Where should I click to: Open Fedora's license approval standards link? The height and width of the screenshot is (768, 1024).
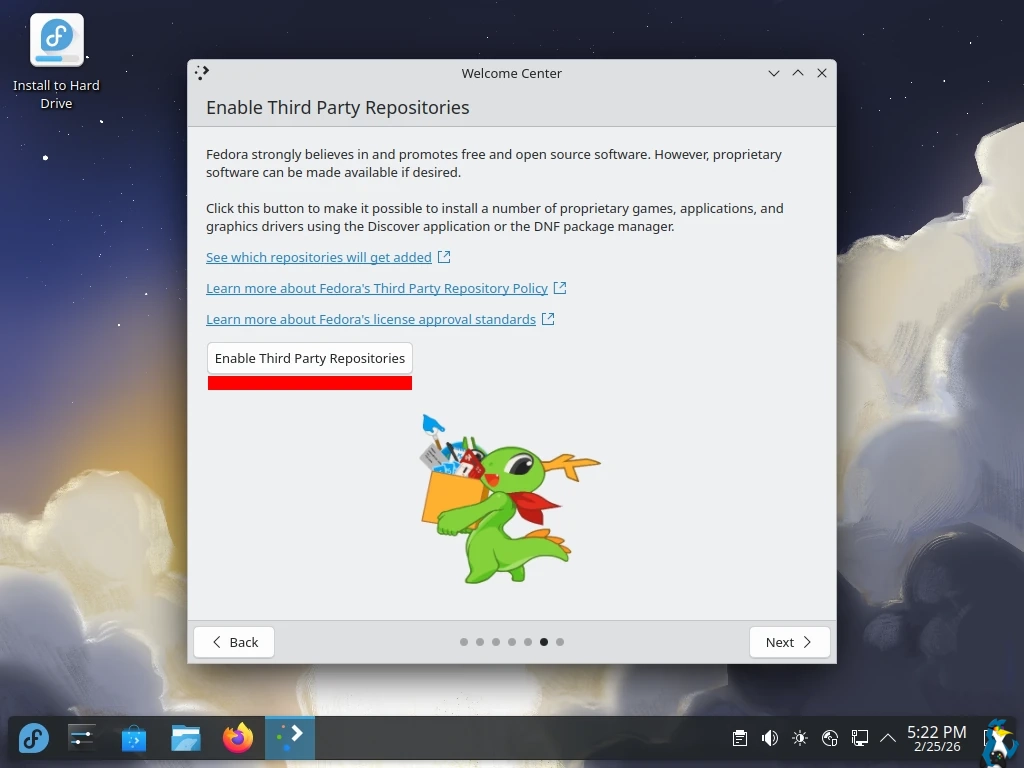[x=371, y=319]
